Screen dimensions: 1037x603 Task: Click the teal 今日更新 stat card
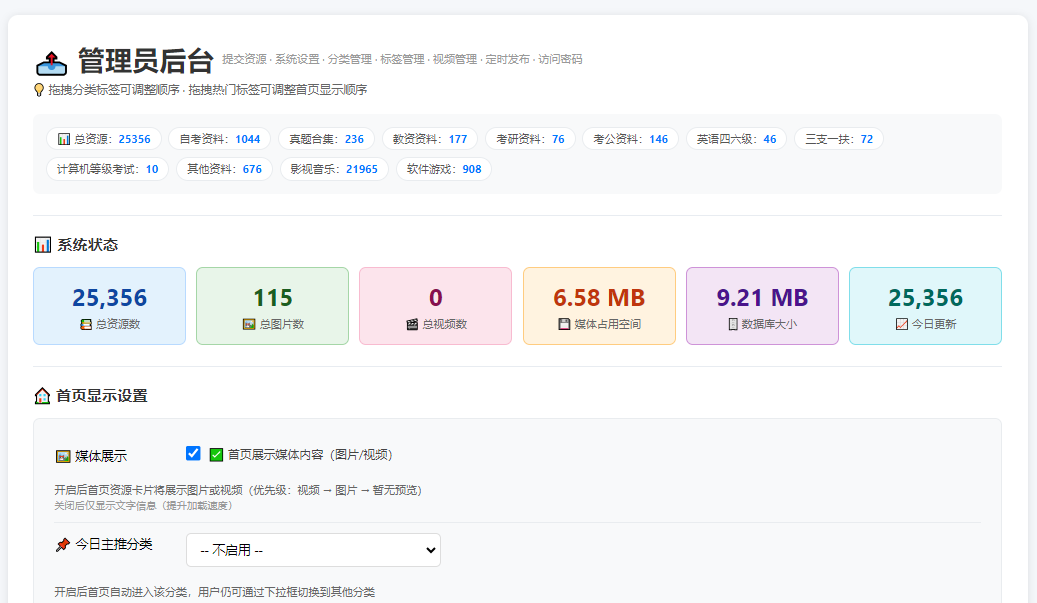tap(925, 306)
